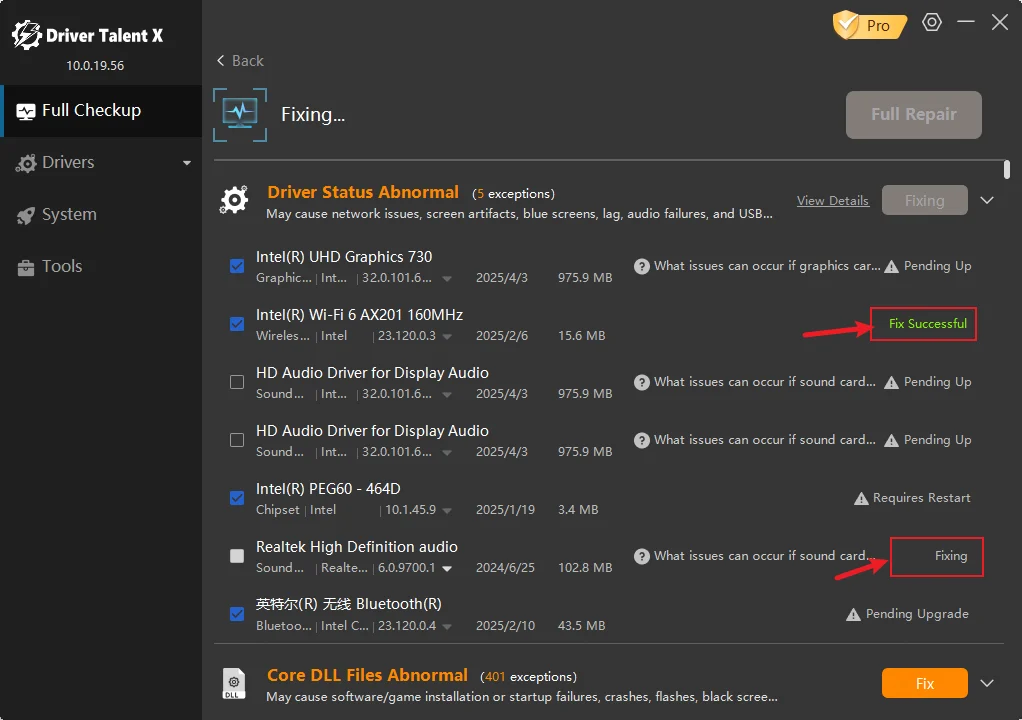The width and height of the screenshot is (1022, 720).
Task: Go back using the Back link
Action: click(x=240, y=61)
